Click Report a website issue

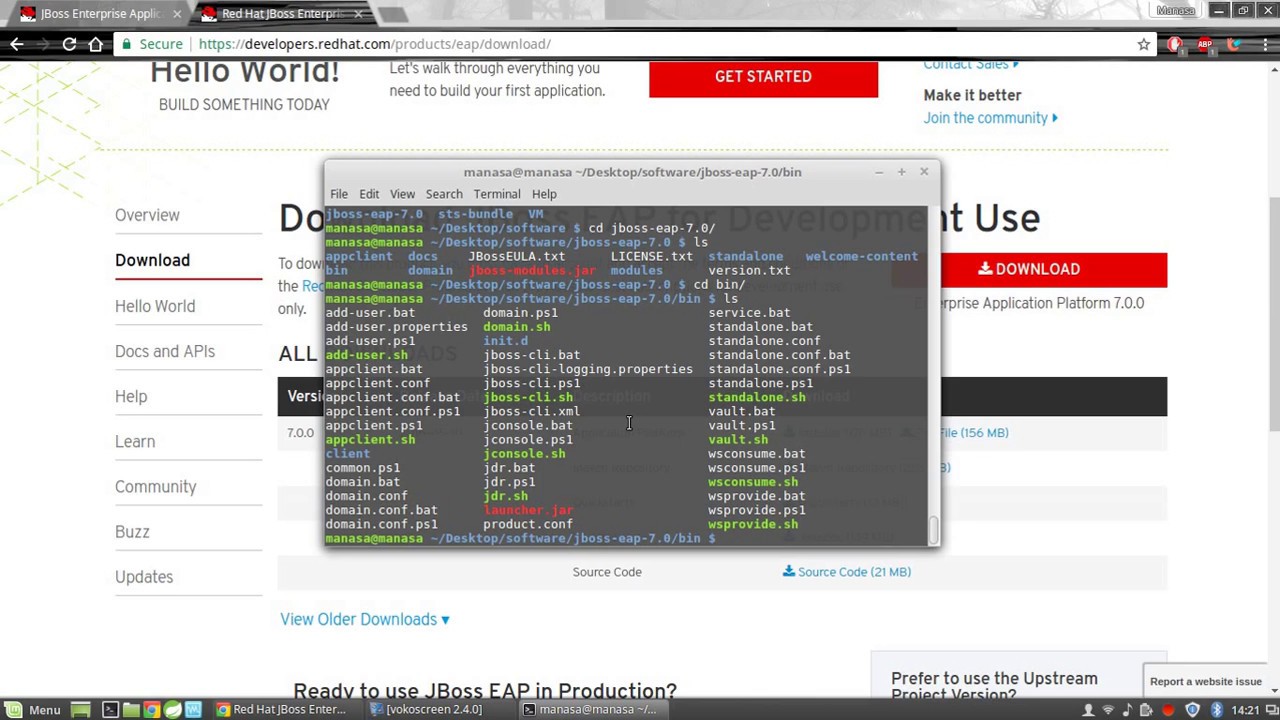1205,682
